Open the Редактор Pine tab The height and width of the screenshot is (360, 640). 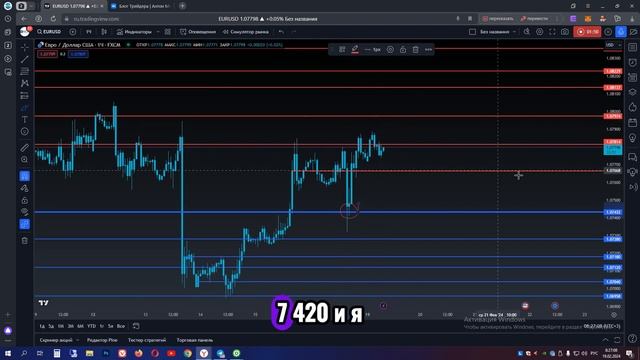tap(102, 340)
